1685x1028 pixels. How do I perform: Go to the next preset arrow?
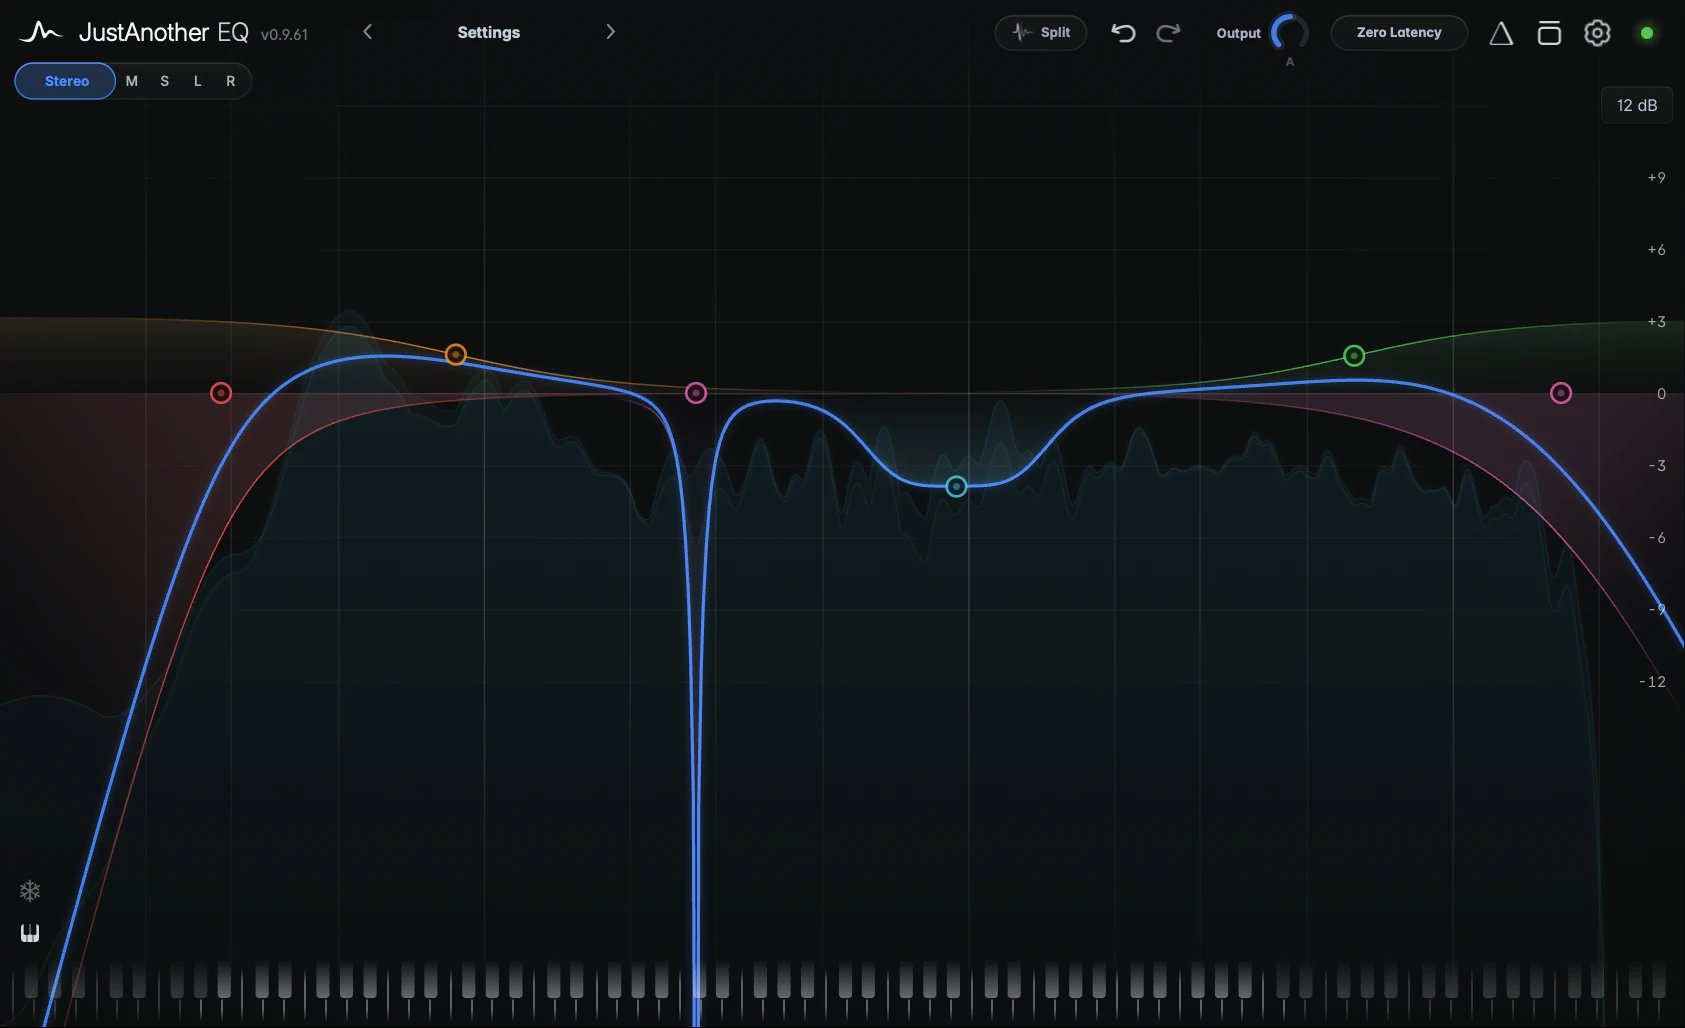pyautogui.click(x=610, y=32)
